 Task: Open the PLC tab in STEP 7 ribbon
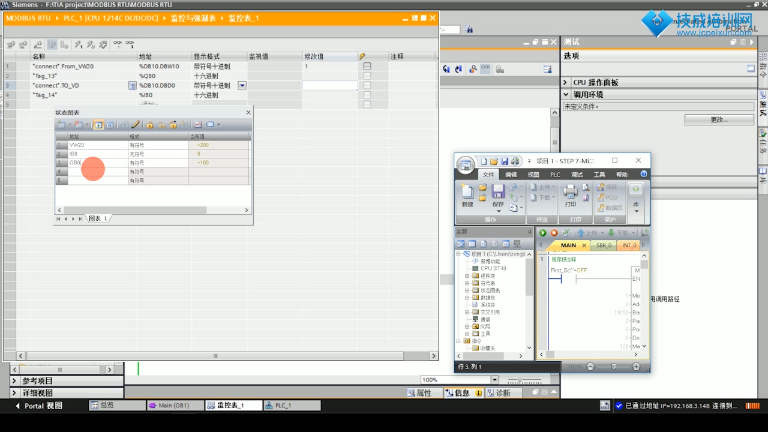[x=555, y=174]
